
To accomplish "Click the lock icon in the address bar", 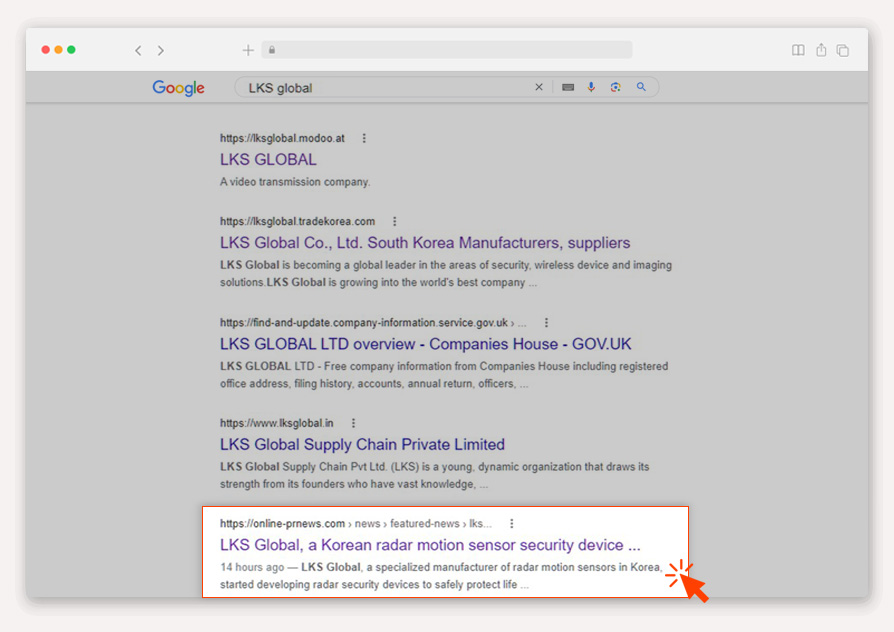I will click(272, 50).
